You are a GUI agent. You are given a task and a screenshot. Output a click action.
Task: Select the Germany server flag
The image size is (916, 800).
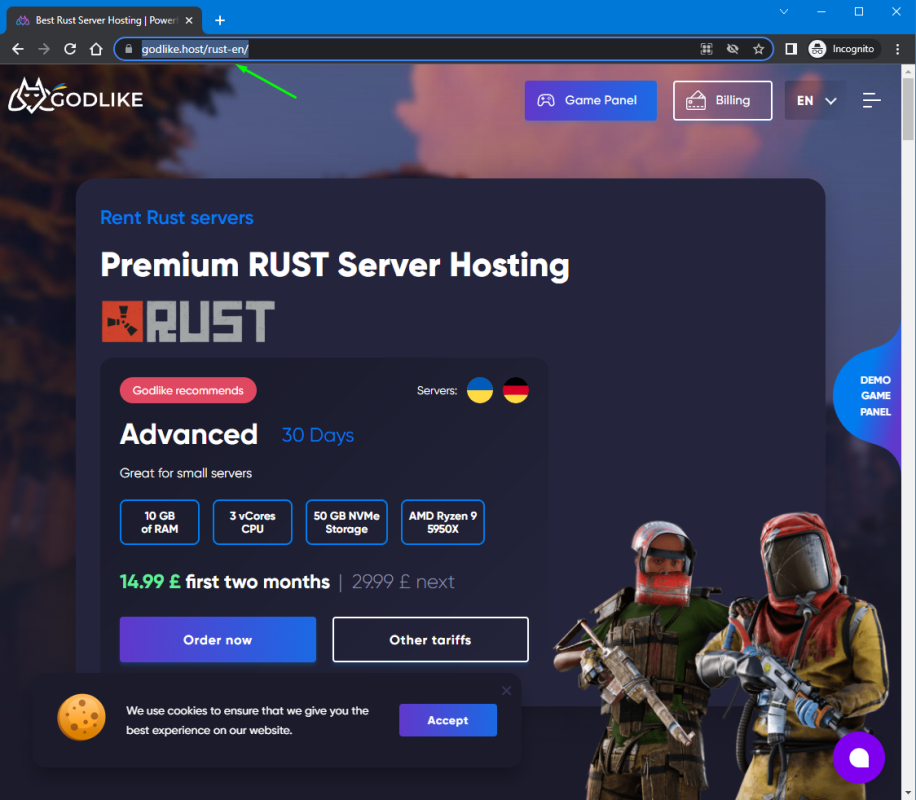(515, 390)
